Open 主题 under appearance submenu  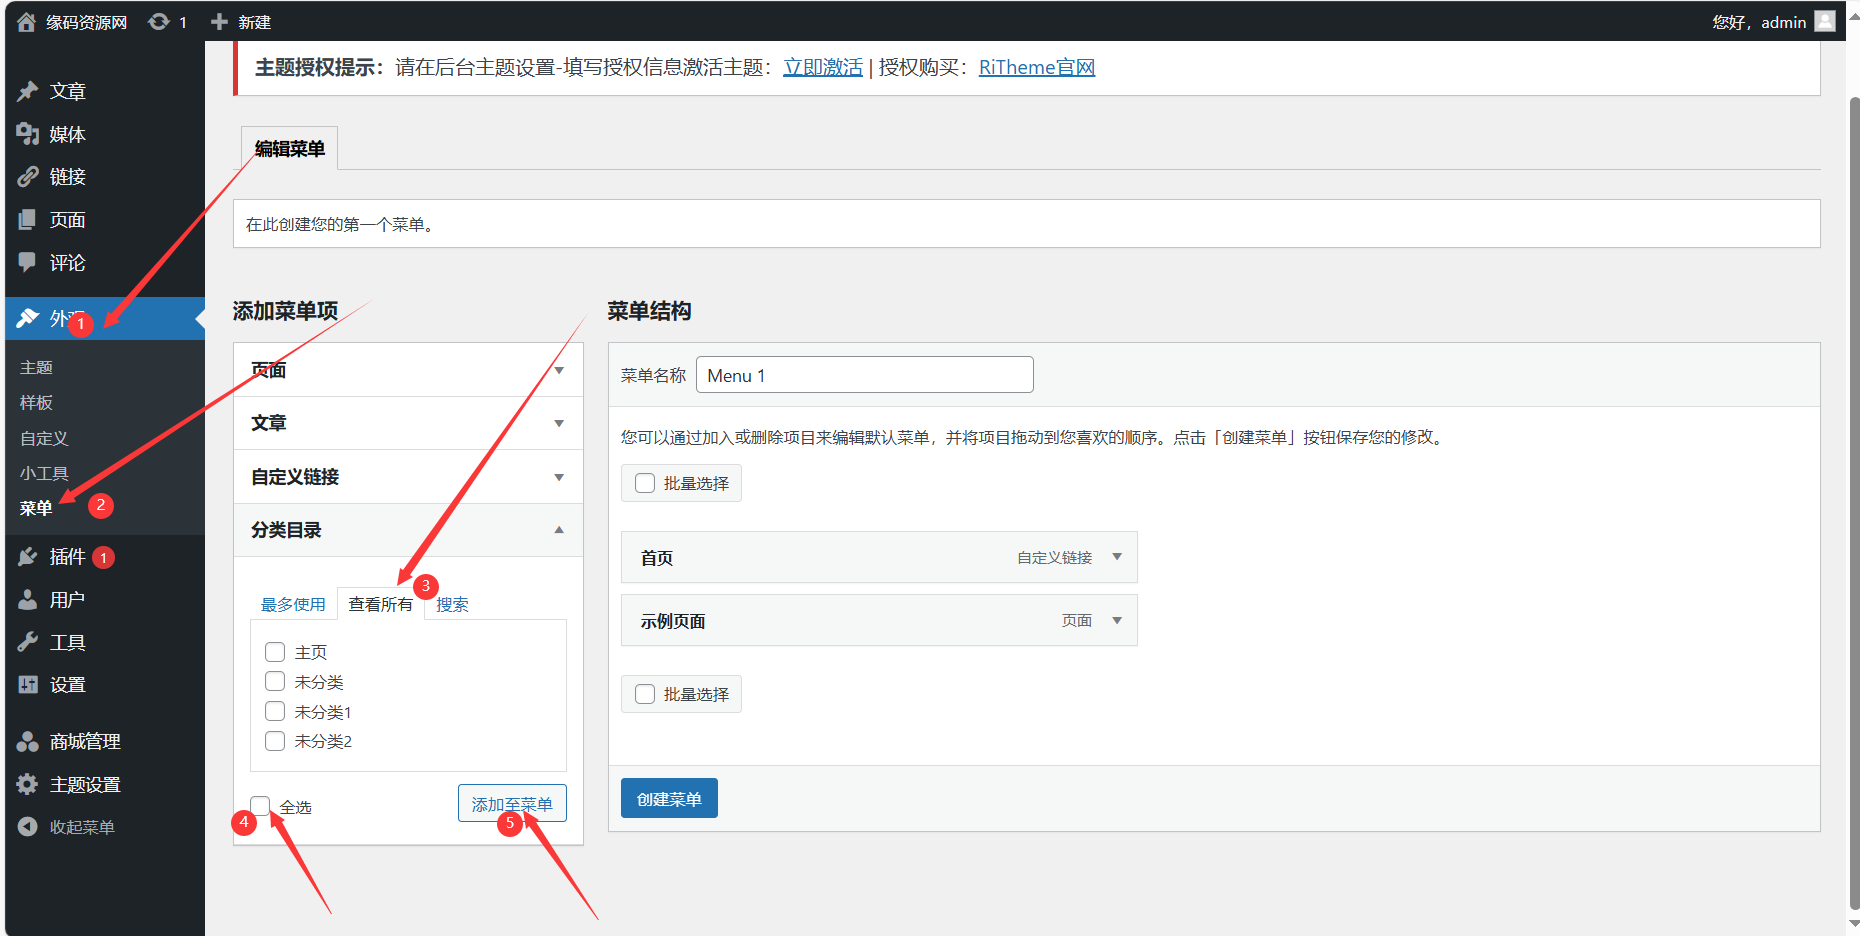click(36, 367)
